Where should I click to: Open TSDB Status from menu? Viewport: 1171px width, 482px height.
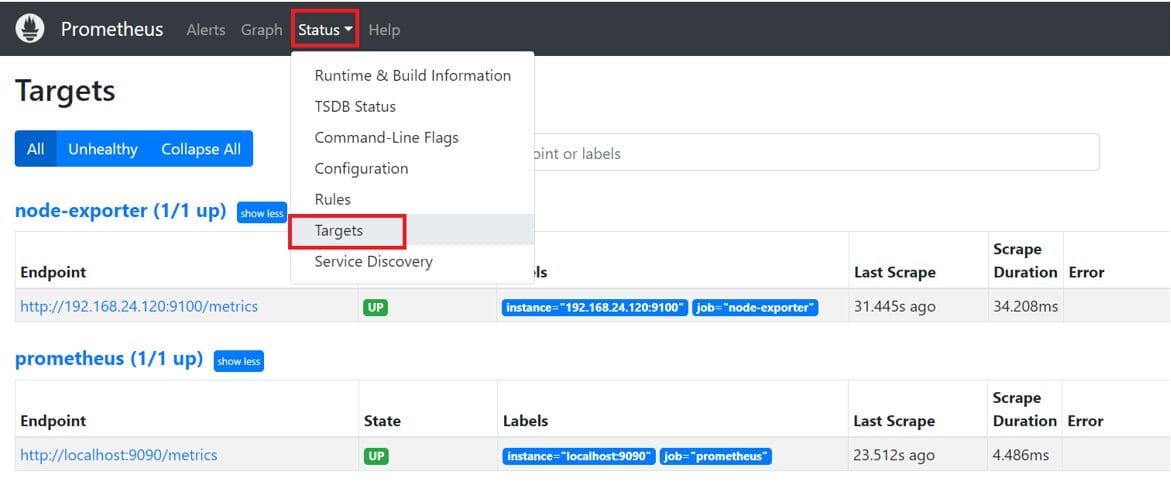[x=355, y=107]
